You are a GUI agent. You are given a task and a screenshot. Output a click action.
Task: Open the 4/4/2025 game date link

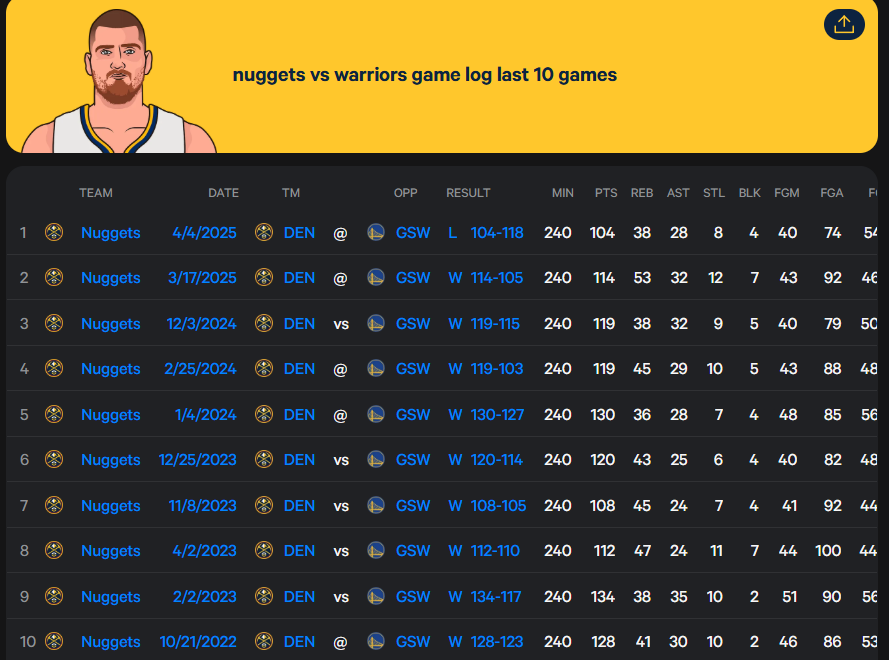pos(205,232)
